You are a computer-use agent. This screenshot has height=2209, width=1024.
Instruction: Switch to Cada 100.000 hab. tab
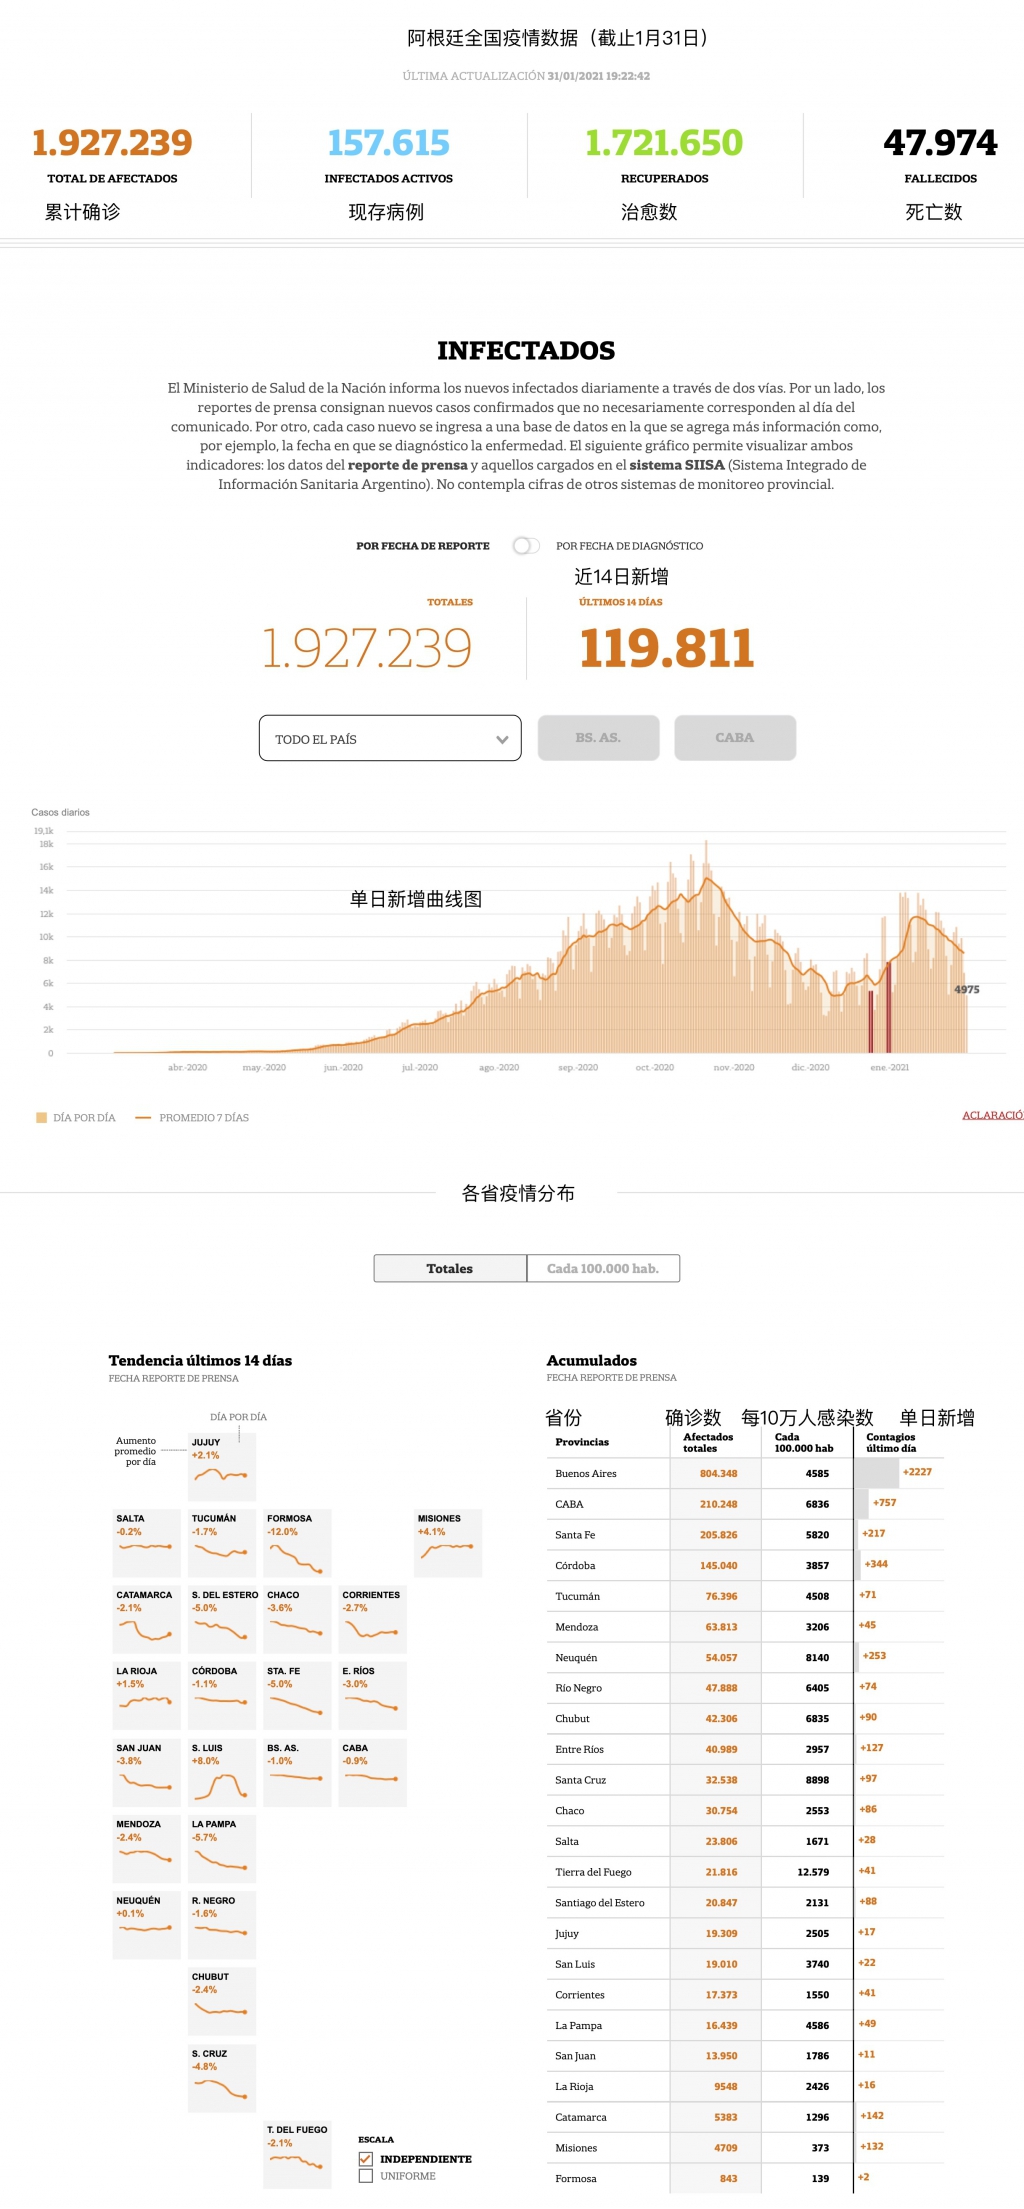coord(603,1268)
